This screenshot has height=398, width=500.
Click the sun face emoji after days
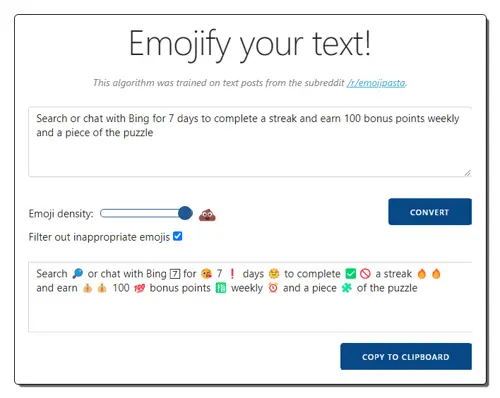pyautogui.click(x=274, y=274)
